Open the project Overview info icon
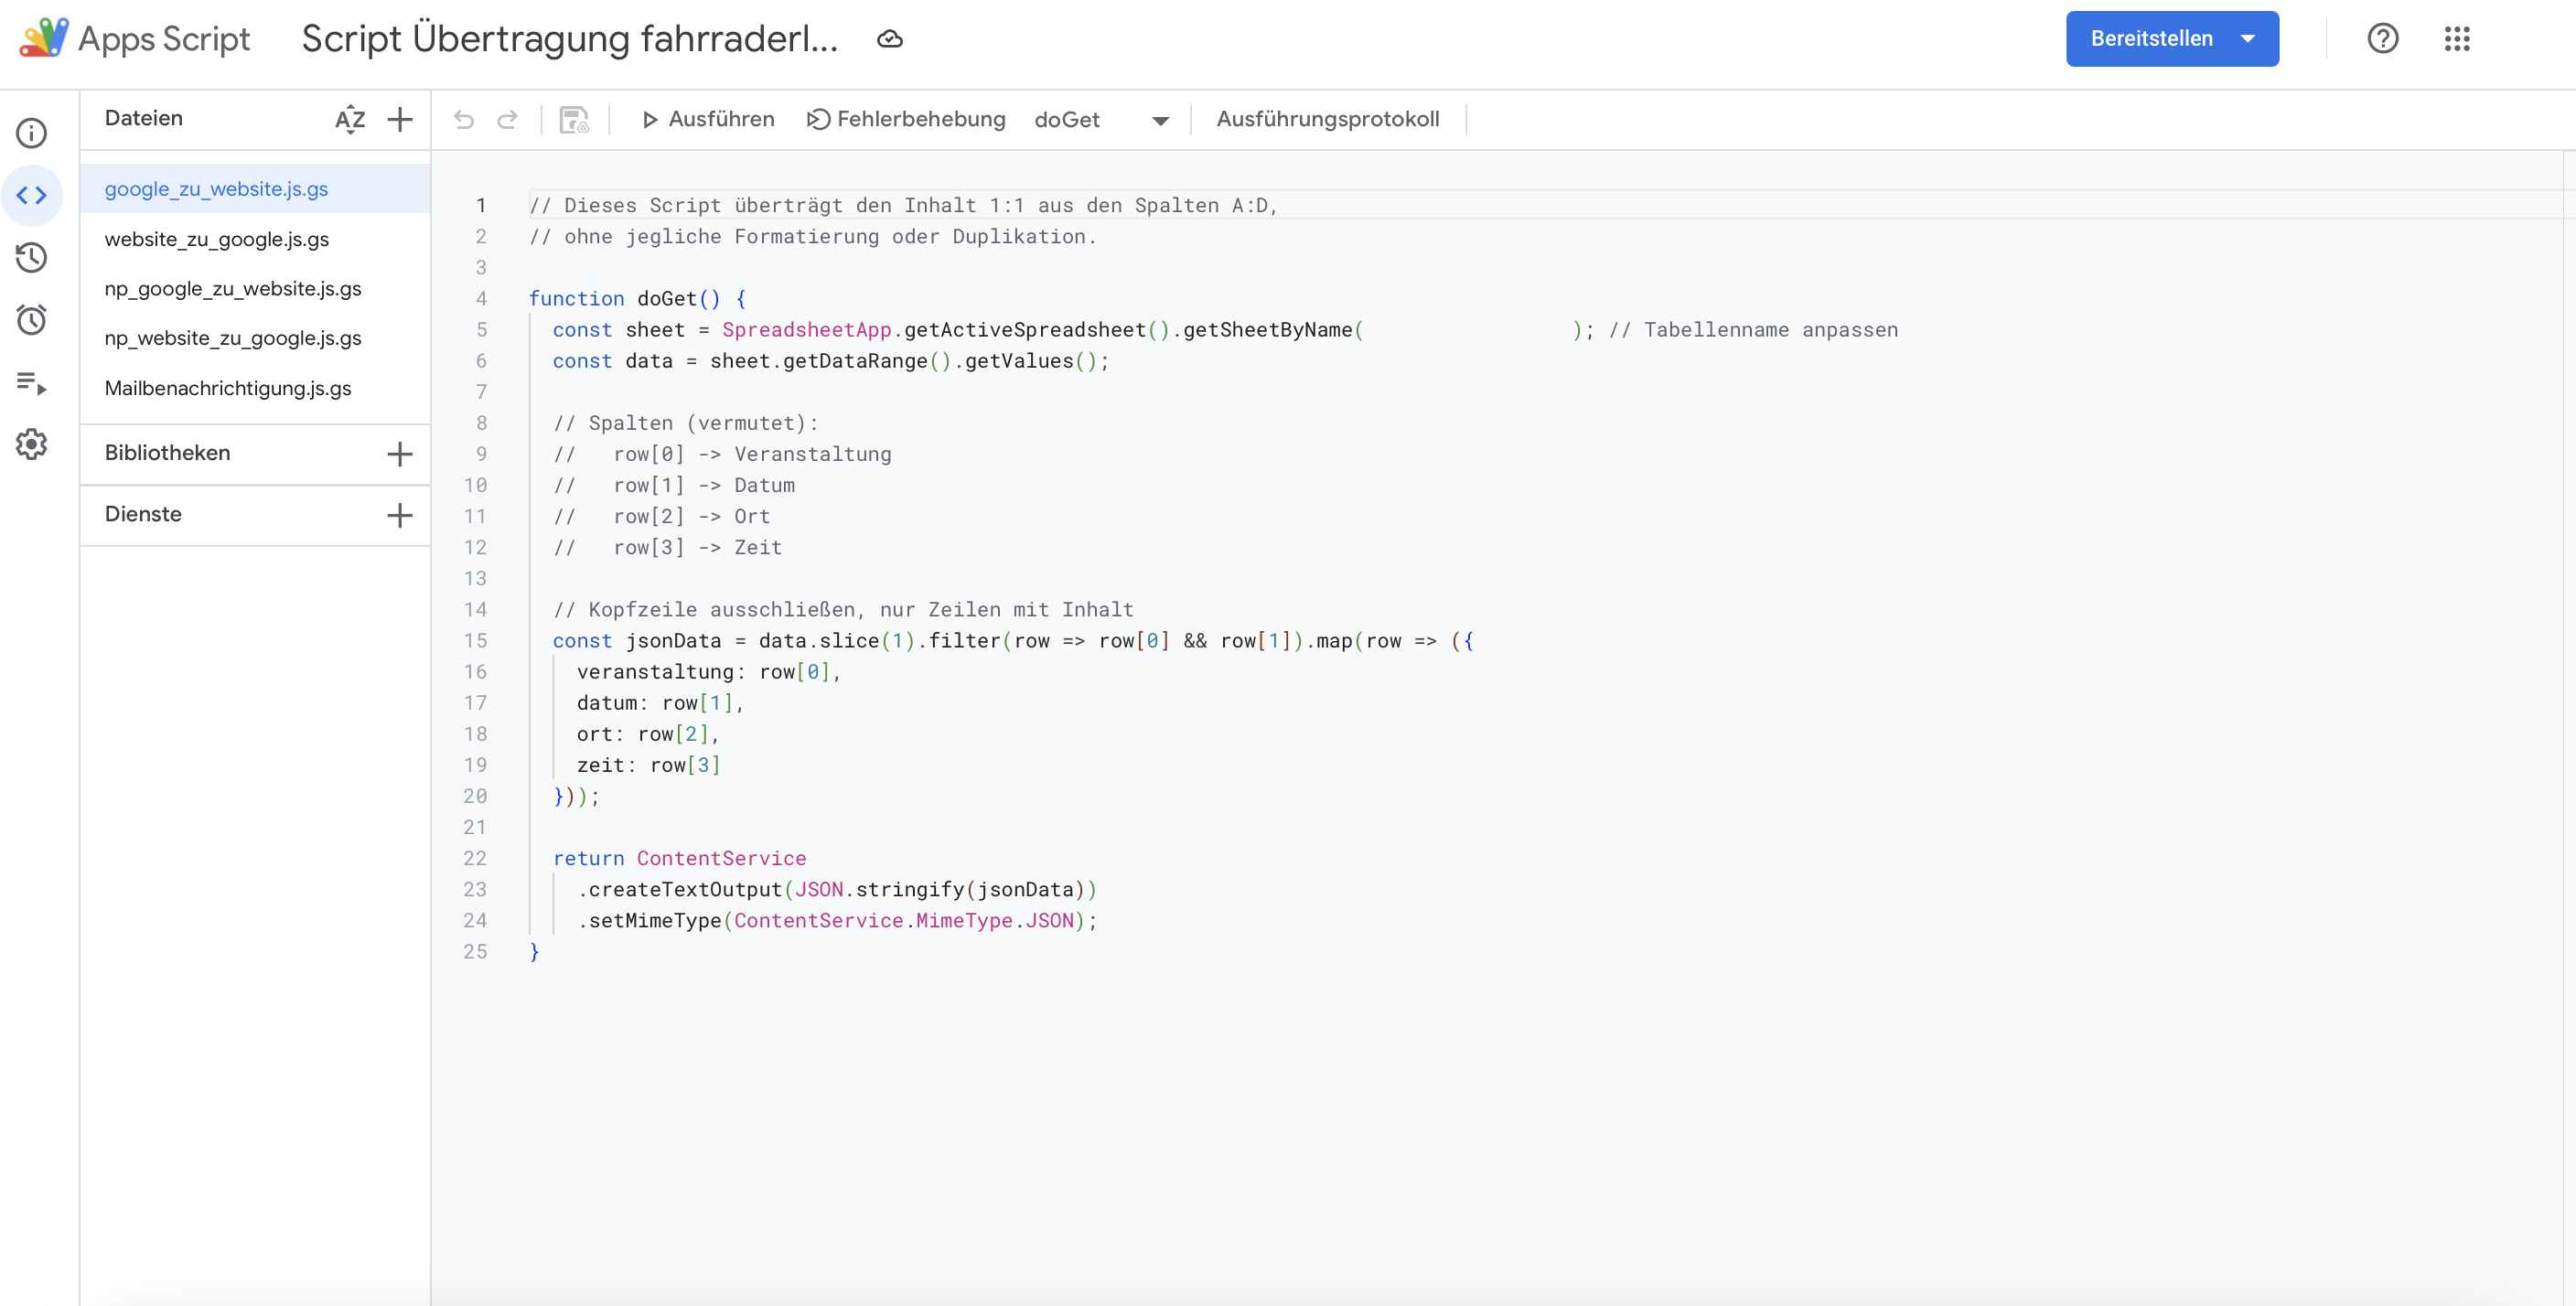This screenshot has width=2576, height=1306. click(32, 133)
